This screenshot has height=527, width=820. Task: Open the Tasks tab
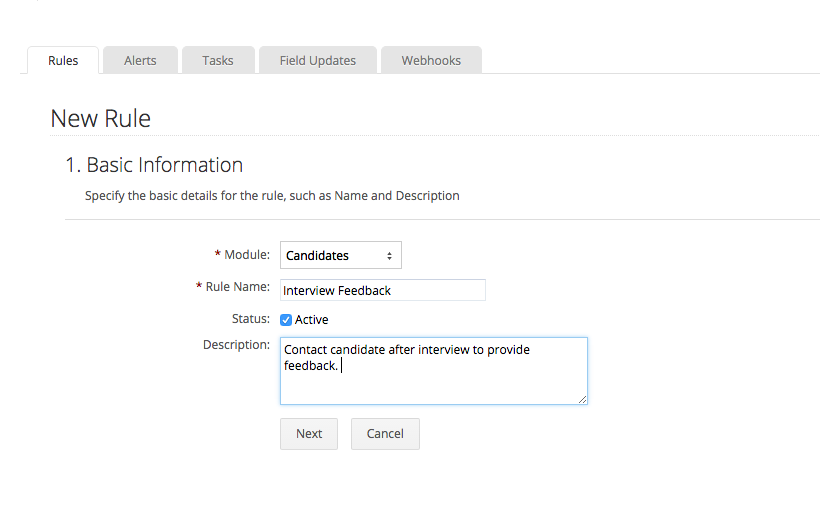tap(217, 60)
